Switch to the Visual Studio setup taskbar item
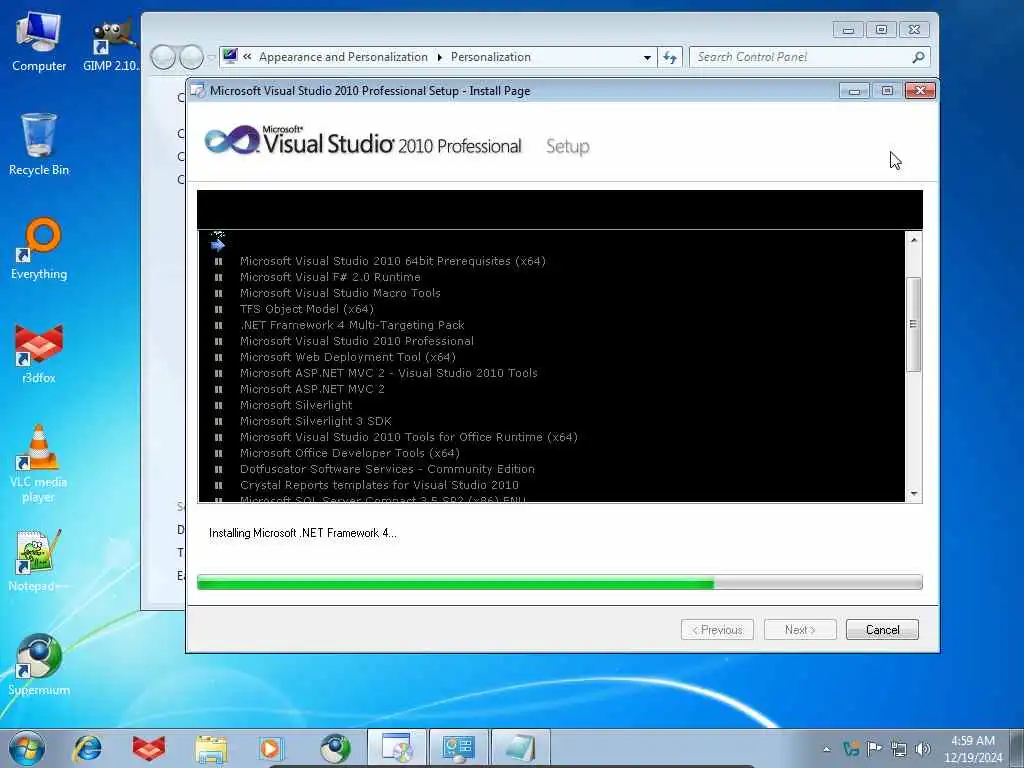1024x768 pixels. click(396, 748)
